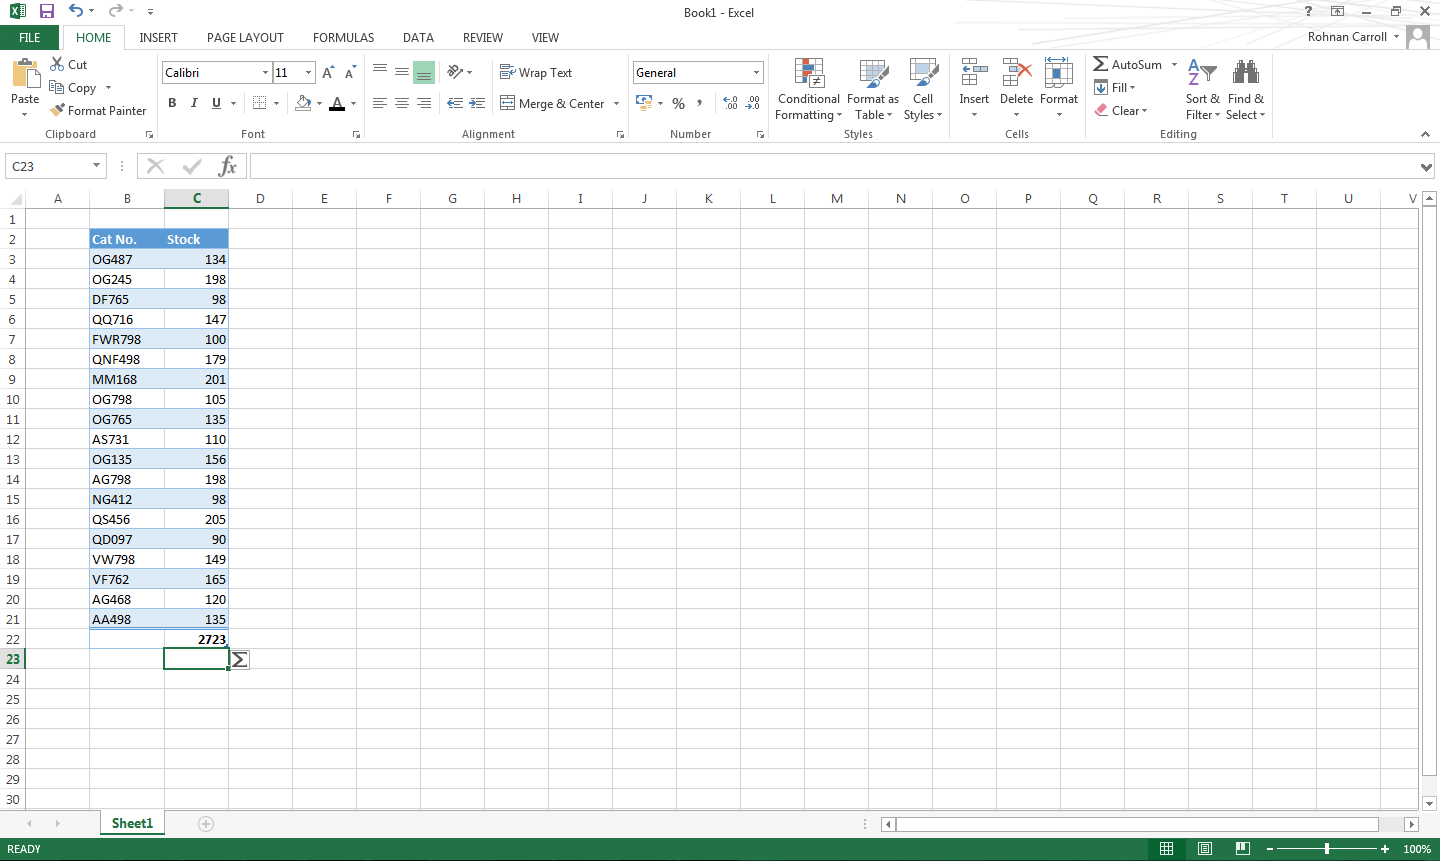
Task: Select the Conditional Formatting icon
Action: (x=809, y=73)
